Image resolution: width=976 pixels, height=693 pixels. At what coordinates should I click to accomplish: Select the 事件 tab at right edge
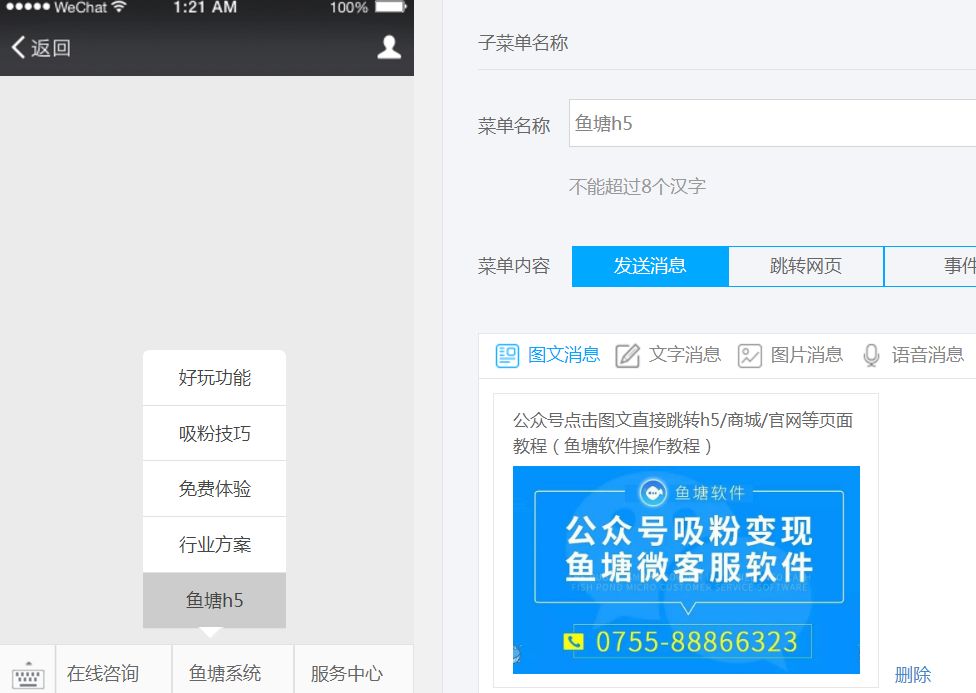click(930, 266)
